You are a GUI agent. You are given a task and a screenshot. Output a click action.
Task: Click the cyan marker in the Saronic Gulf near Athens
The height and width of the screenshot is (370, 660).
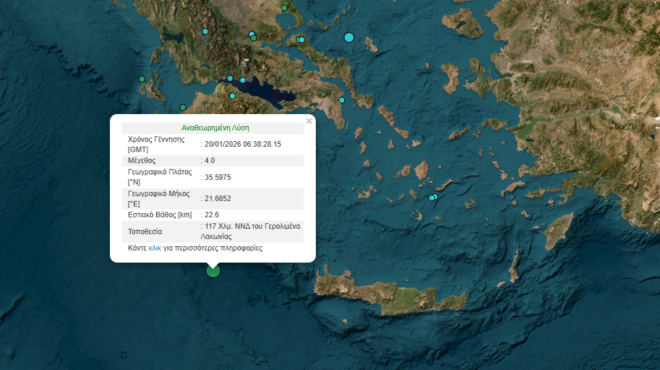[x=342, y=100]
